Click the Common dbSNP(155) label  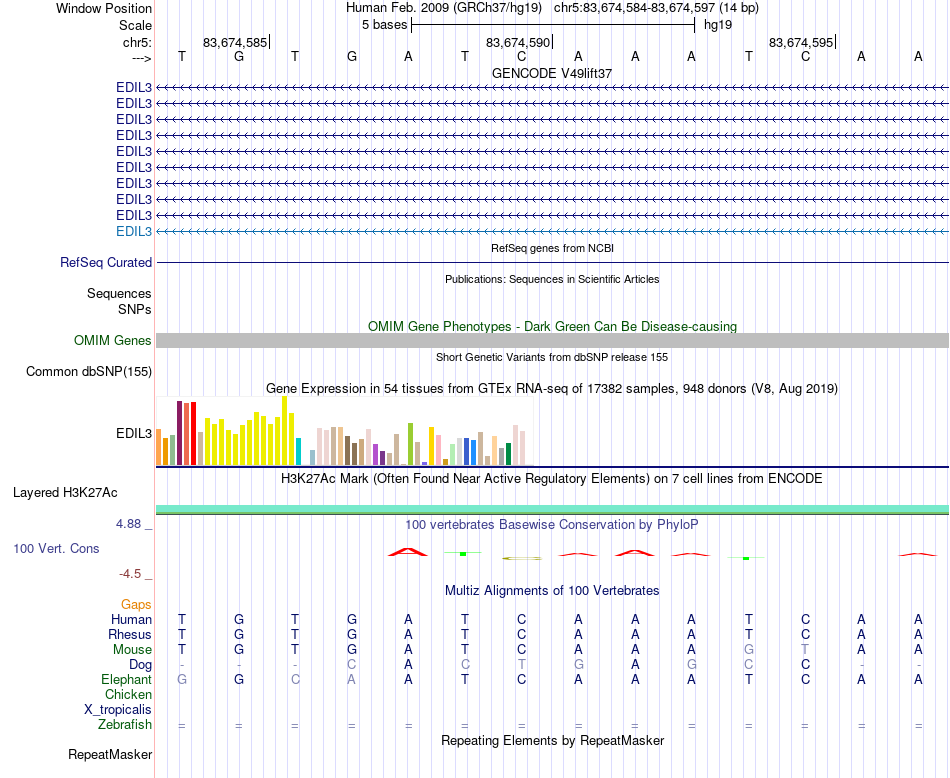pyautogui.click(x=89, y=371)
